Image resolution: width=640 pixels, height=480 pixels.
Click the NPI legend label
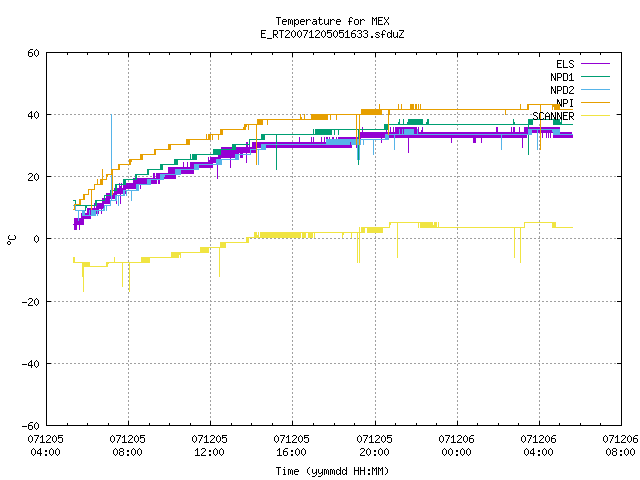tap(565, 103)
